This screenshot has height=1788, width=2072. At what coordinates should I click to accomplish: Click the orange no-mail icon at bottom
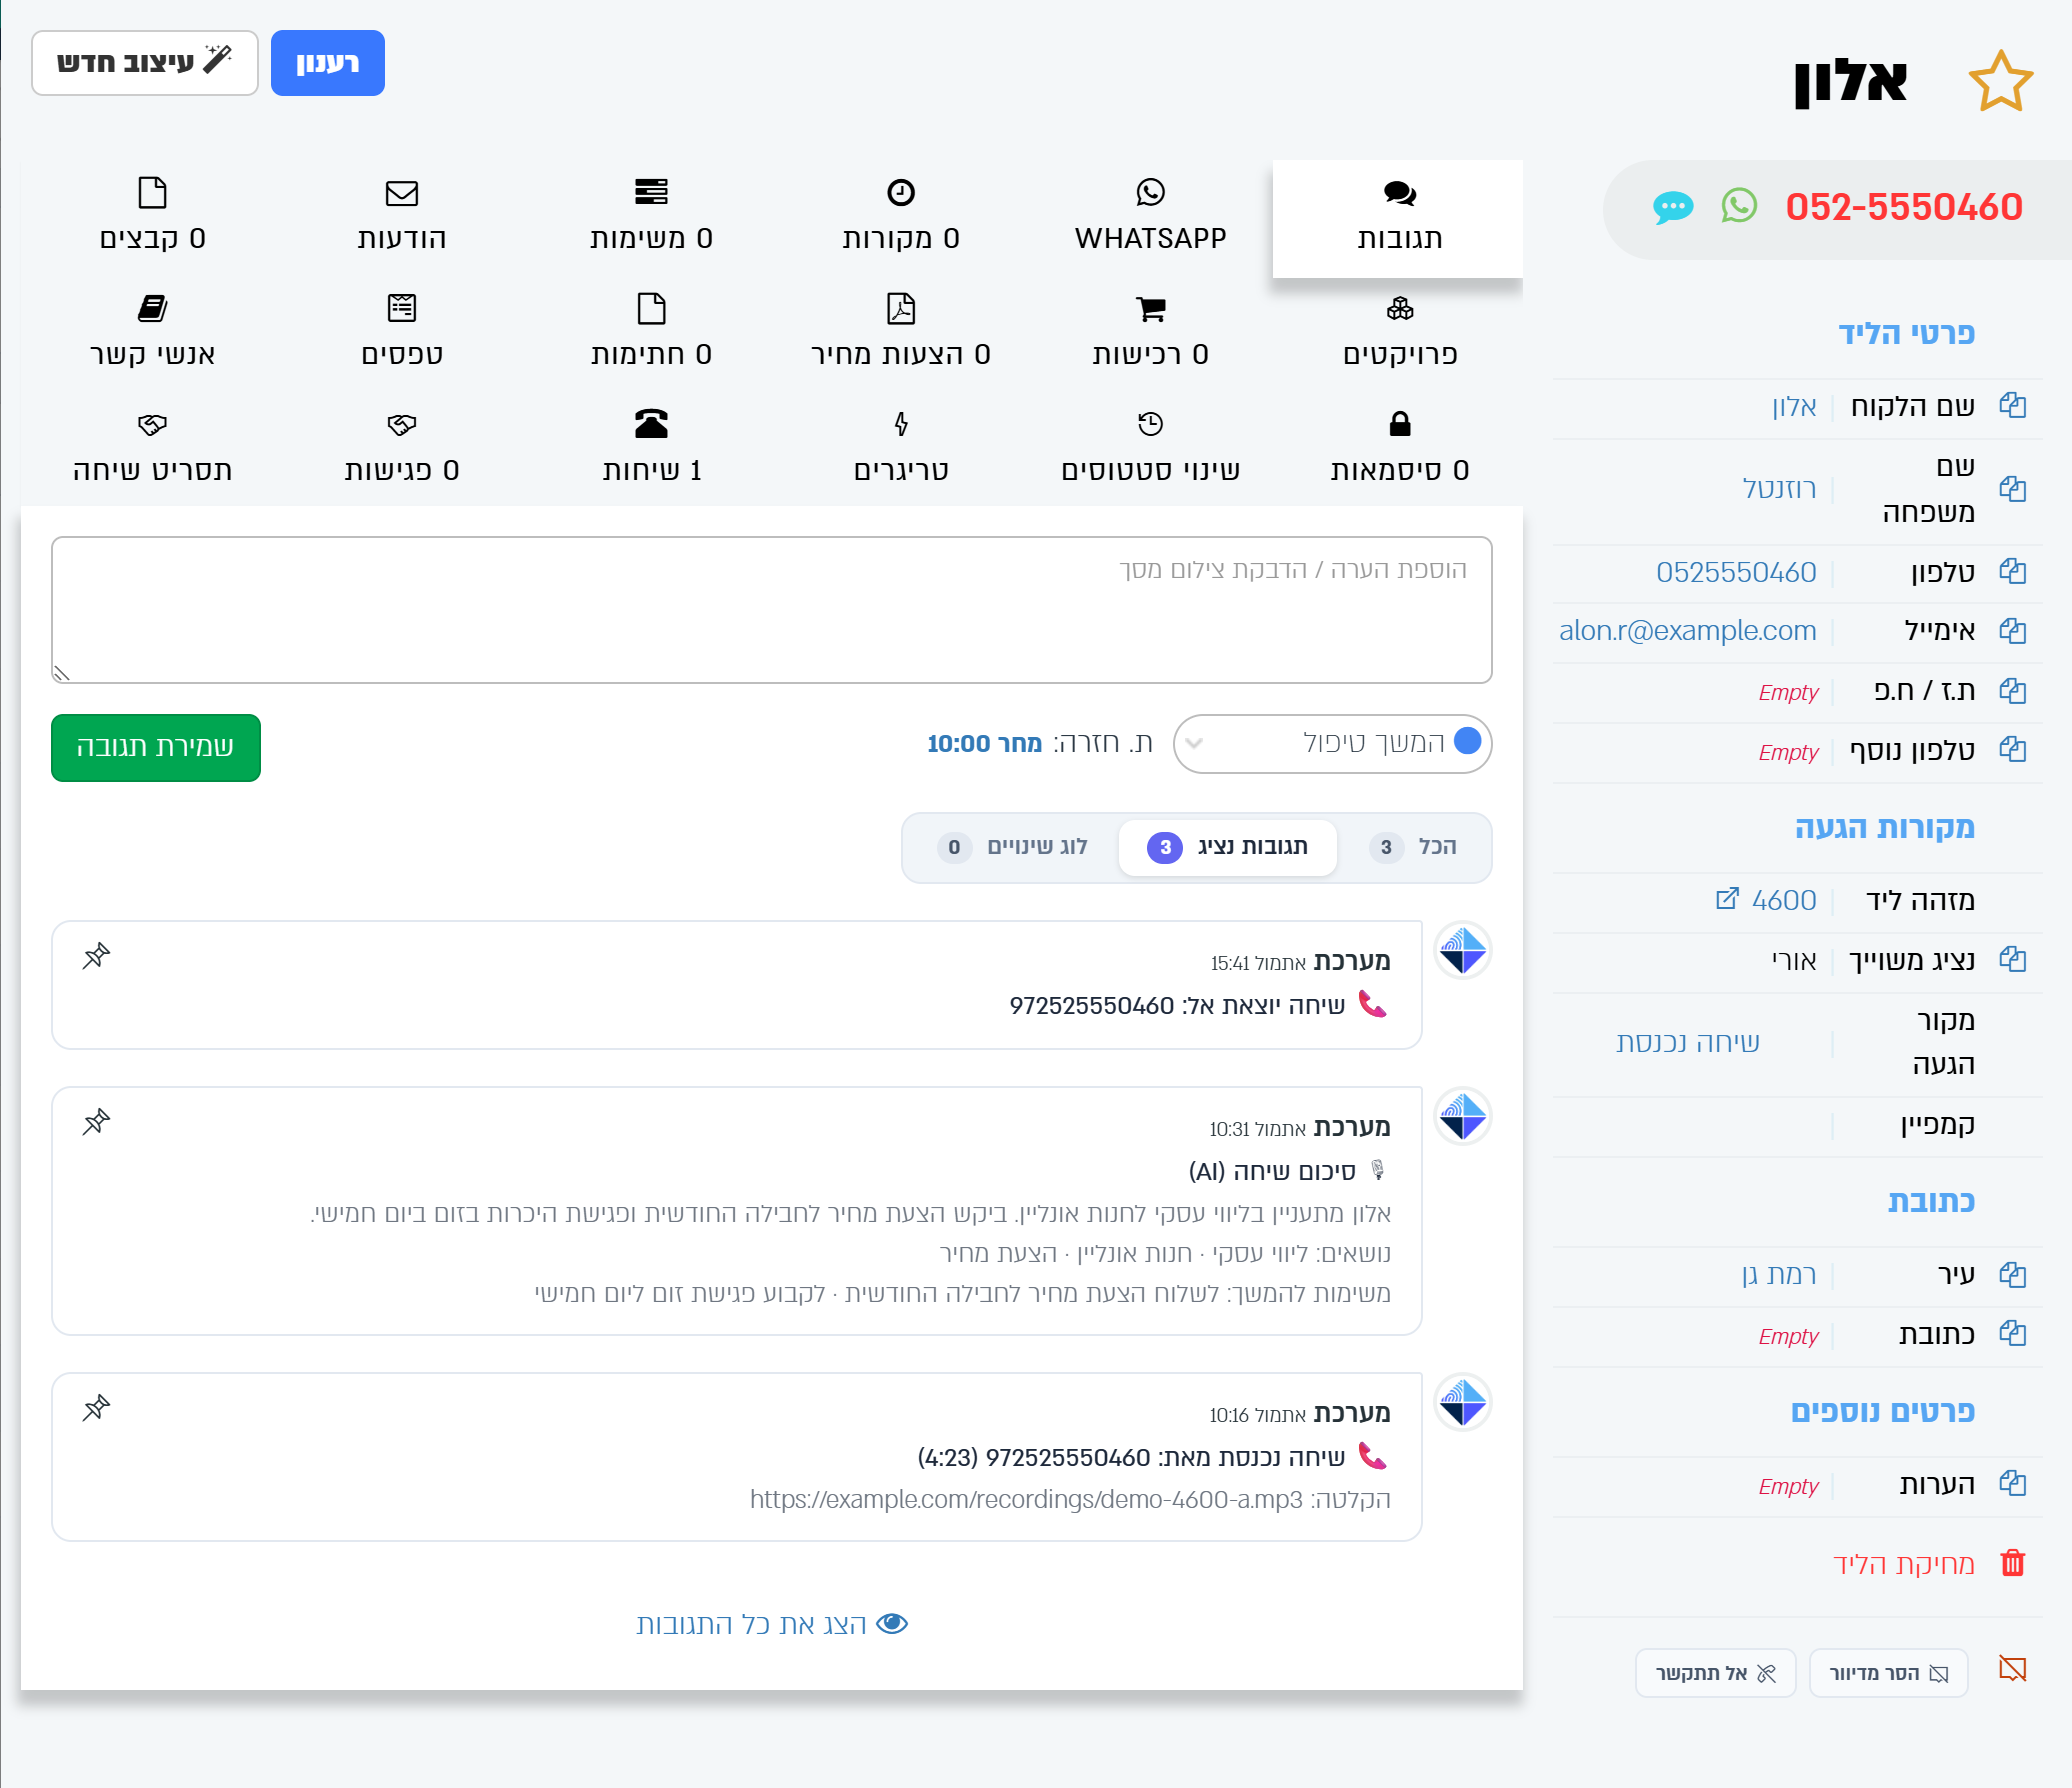(2012, 1668)
